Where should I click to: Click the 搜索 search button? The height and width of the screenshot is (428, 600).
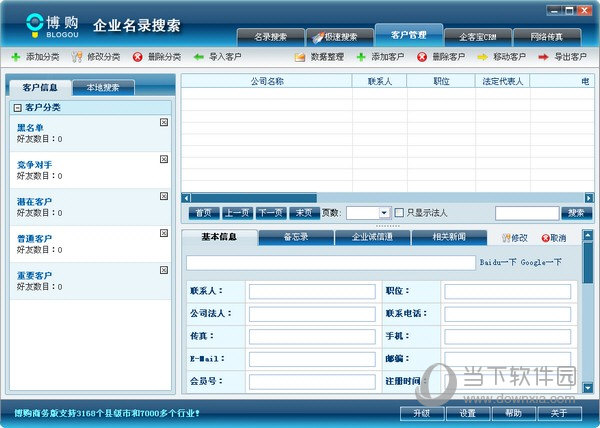[x=576, y=213]
